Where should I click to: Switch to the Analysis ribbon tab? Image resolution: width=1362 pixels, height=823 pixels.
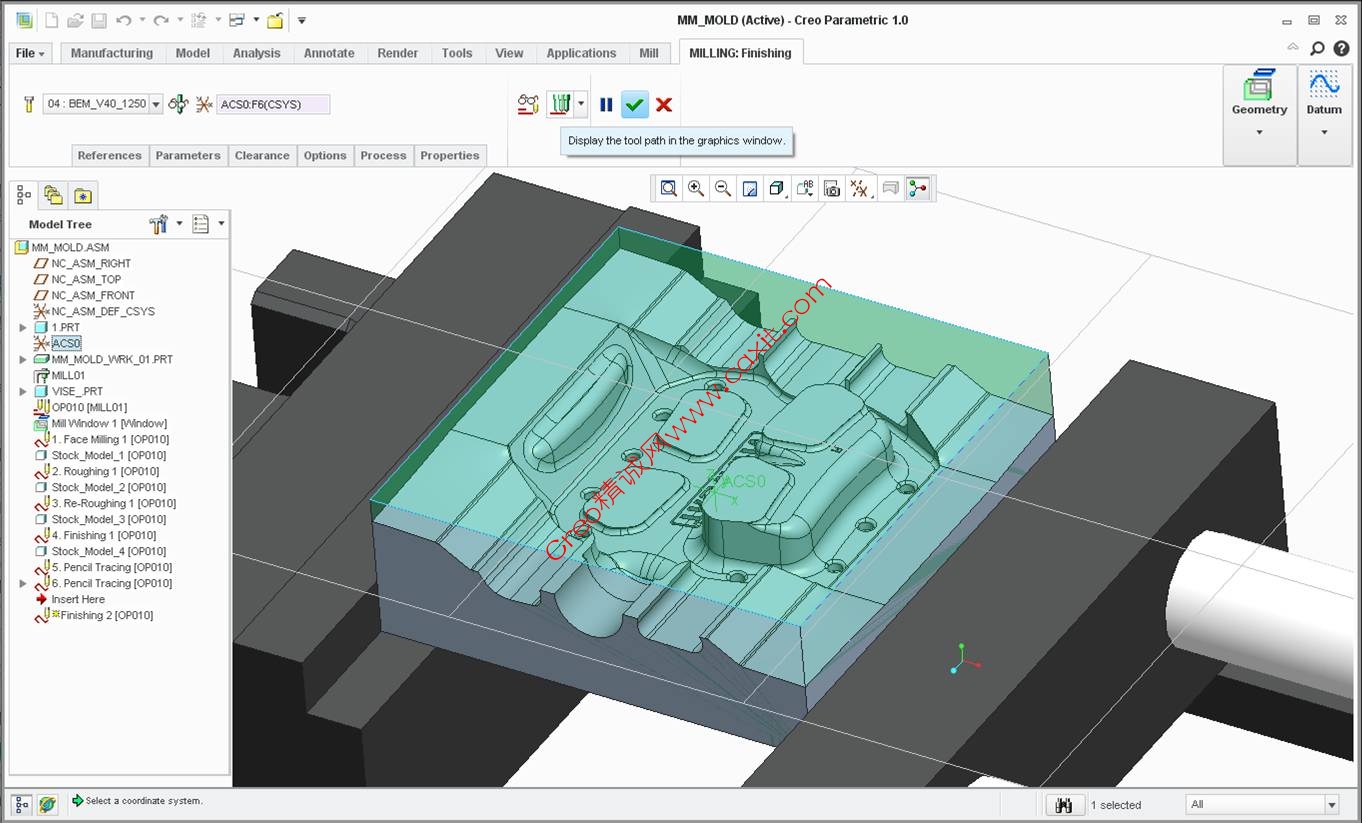[x=257, y=53]
